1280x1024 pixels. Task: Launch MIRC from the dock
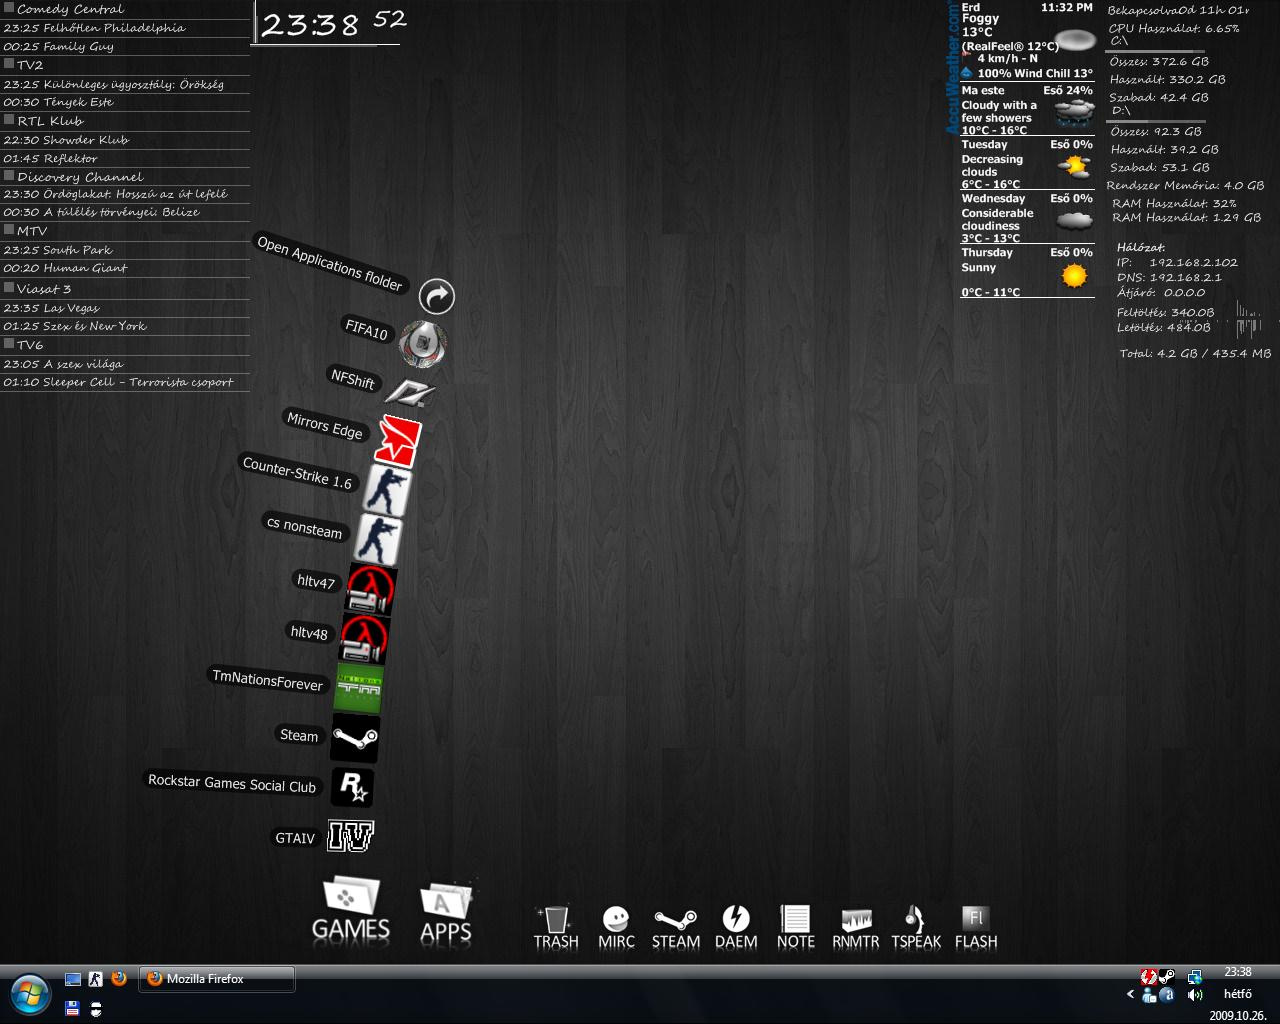[x=616, y=927]
